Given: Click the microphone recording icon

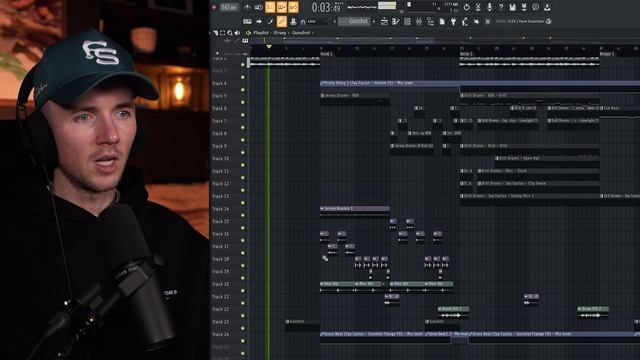Looking at the screenshot, I should click(x=489, y=7).
